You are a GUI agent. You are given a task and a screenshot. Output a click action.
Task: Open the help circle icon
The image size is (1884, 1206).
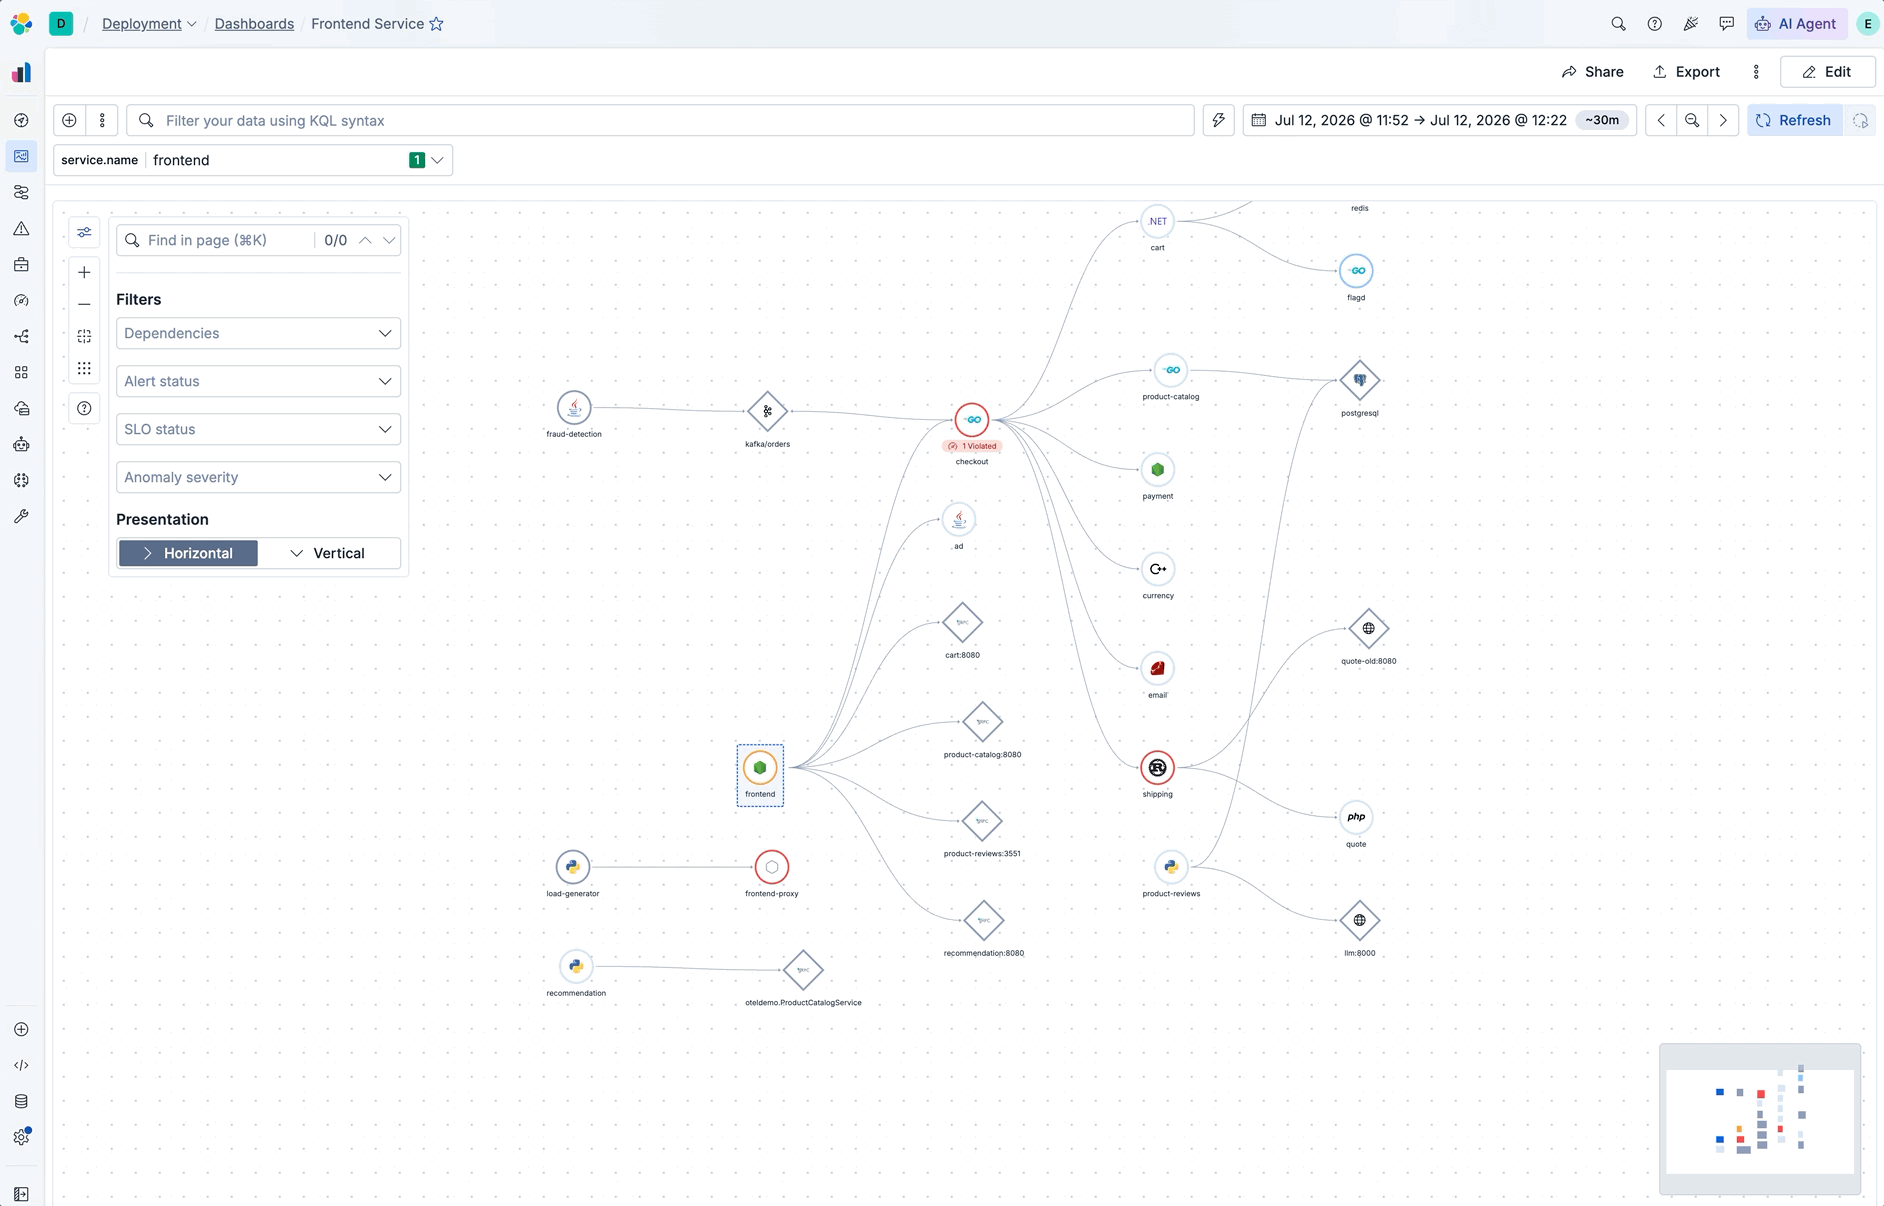(x=1654, y=24)
